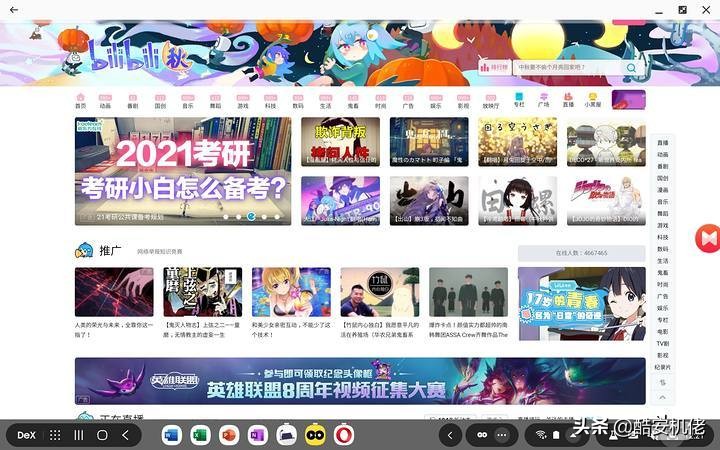Image resolution: width=720 pixels, height=450 pixels.
Task: Open the DECO*27 video thumbnail
Action: (x=606, y=141)
